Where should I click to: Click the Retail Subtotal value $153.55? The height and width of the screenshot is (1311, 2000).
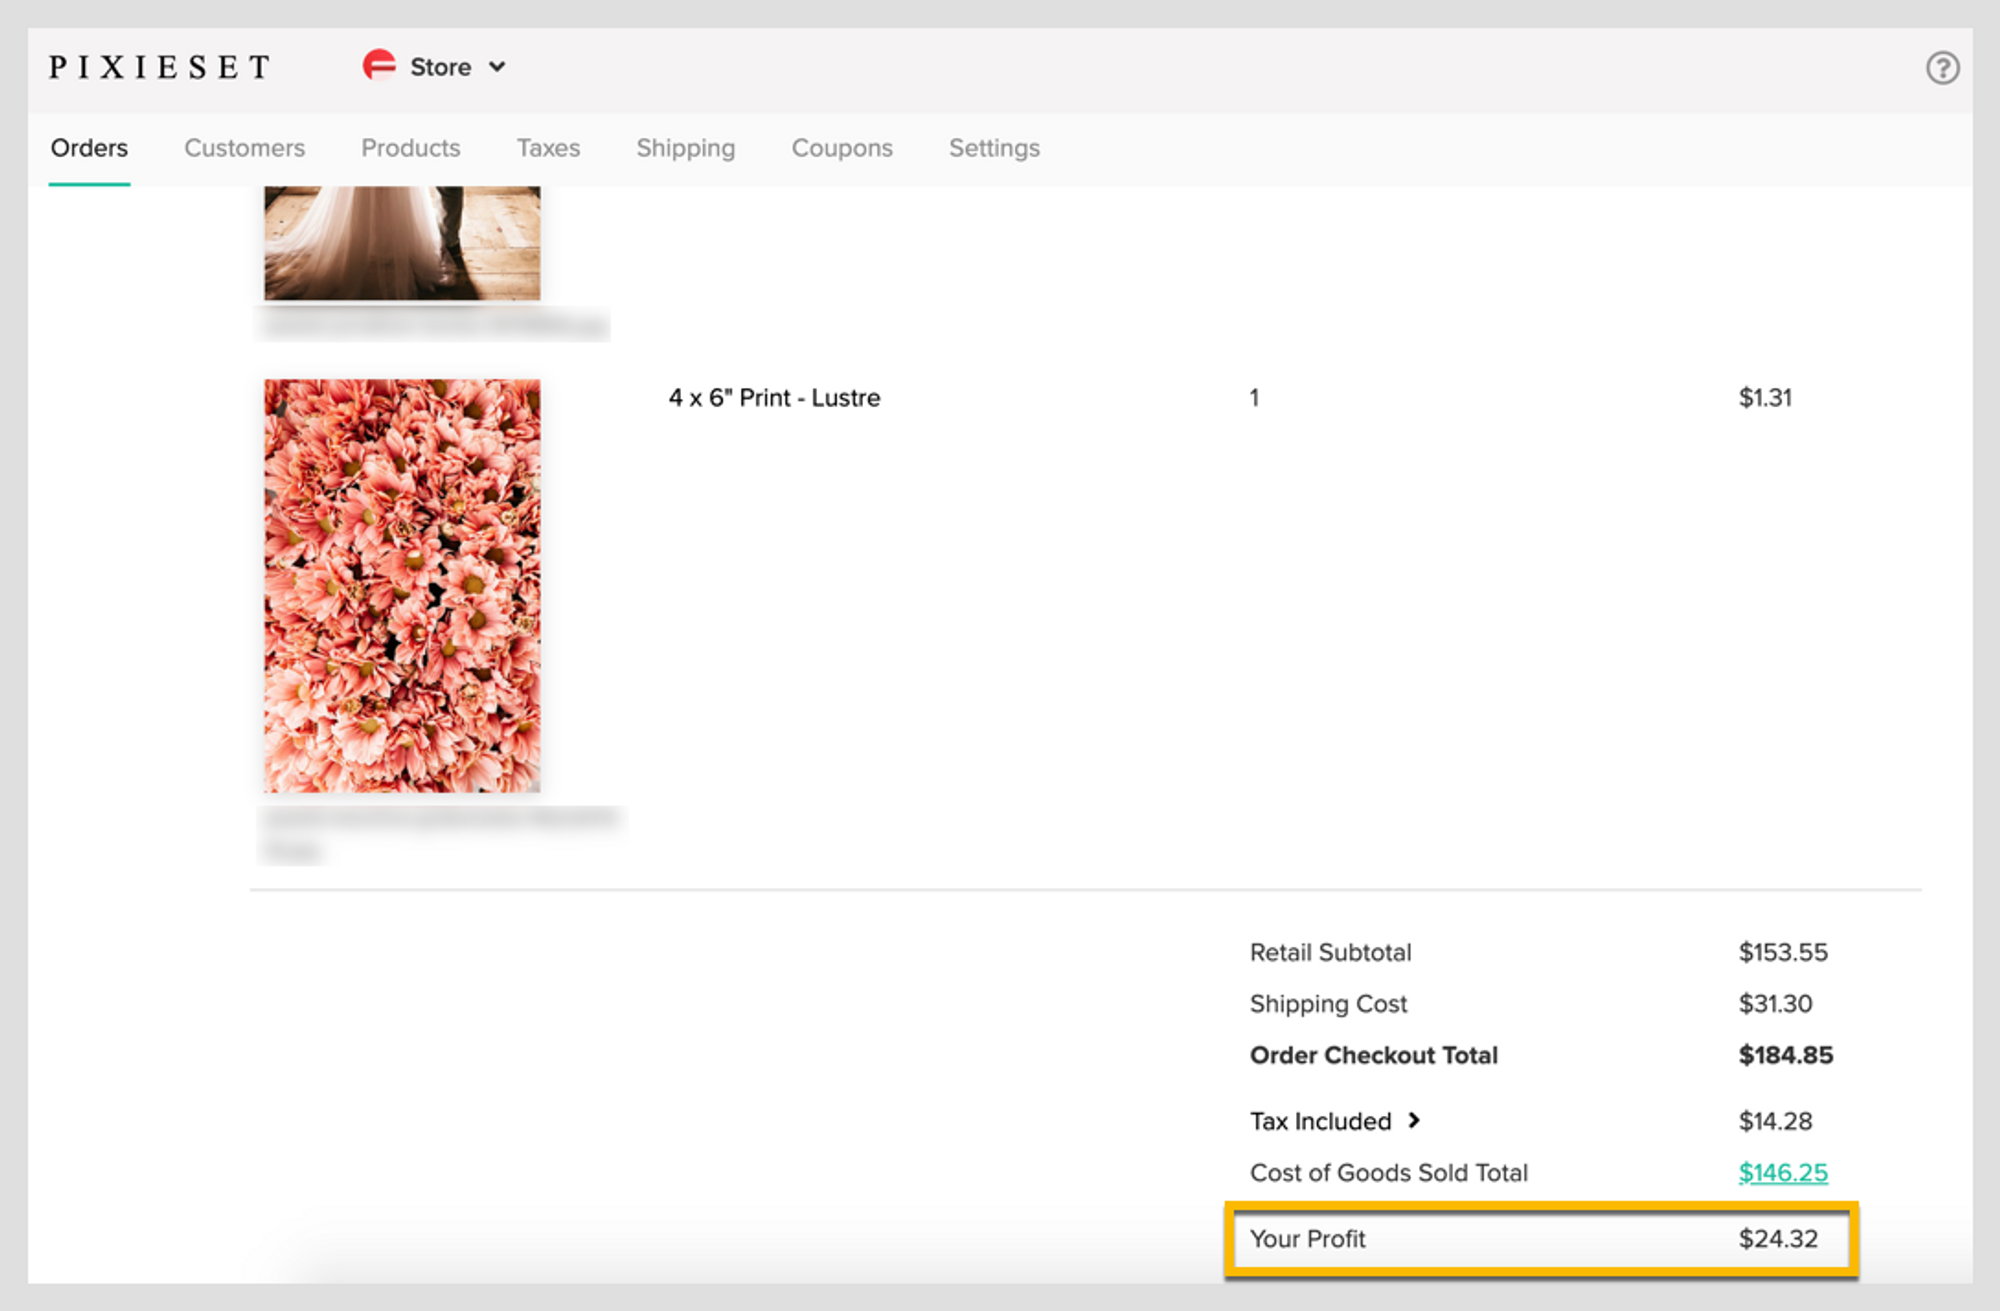pyautogui.click(x=1783, y=952)
